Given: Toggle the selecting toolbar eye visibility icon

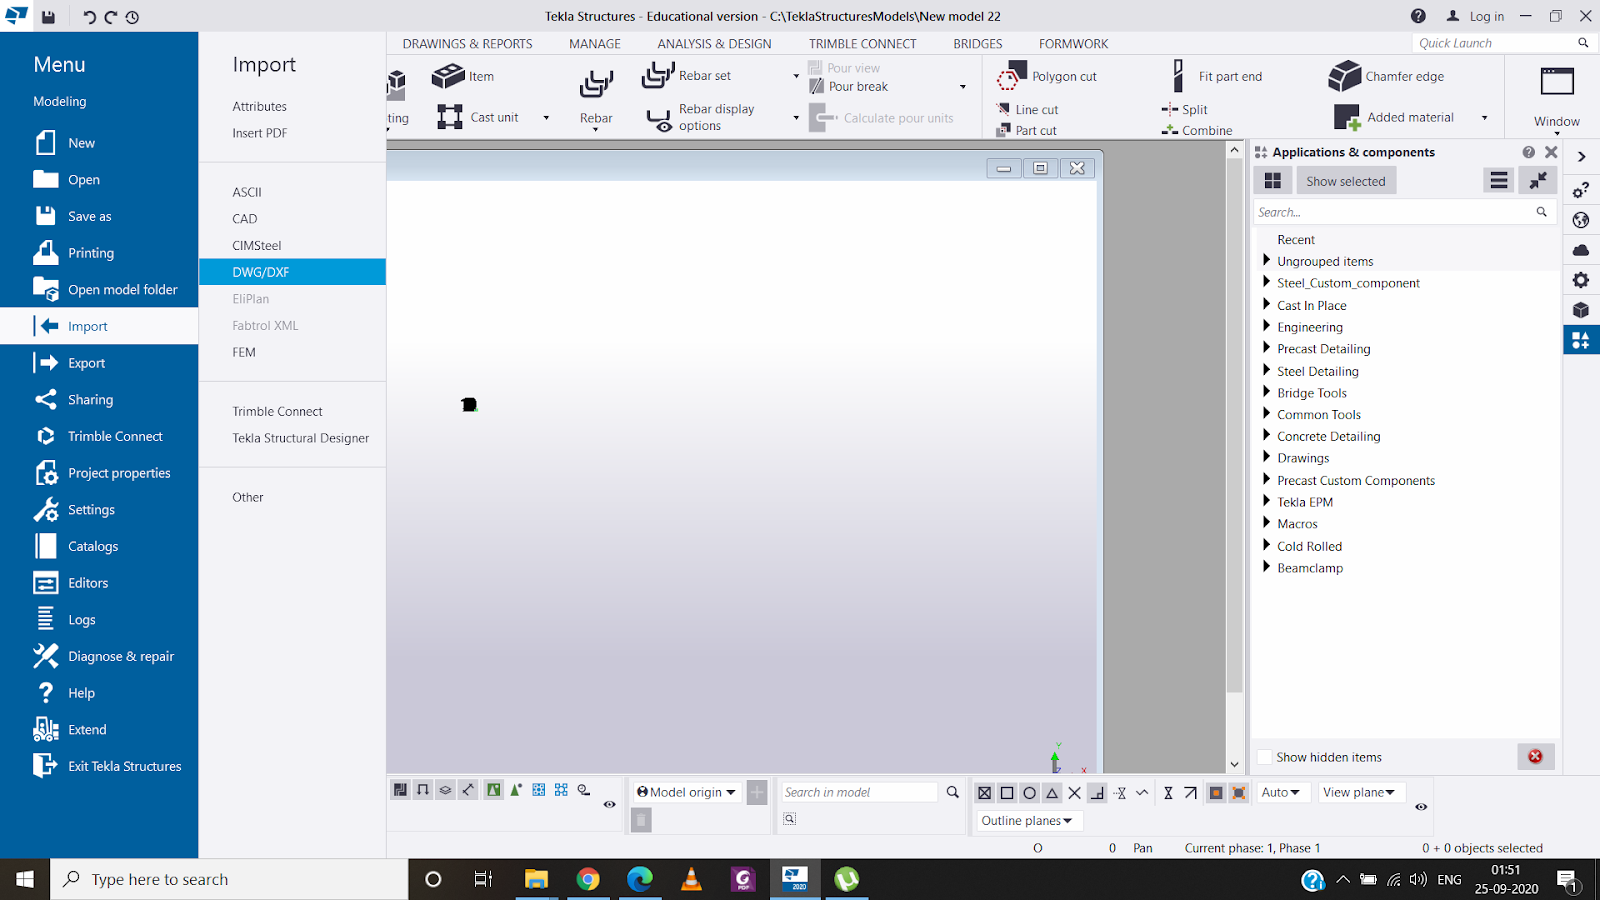Looking at the screenshot, I should pos(609,804).
